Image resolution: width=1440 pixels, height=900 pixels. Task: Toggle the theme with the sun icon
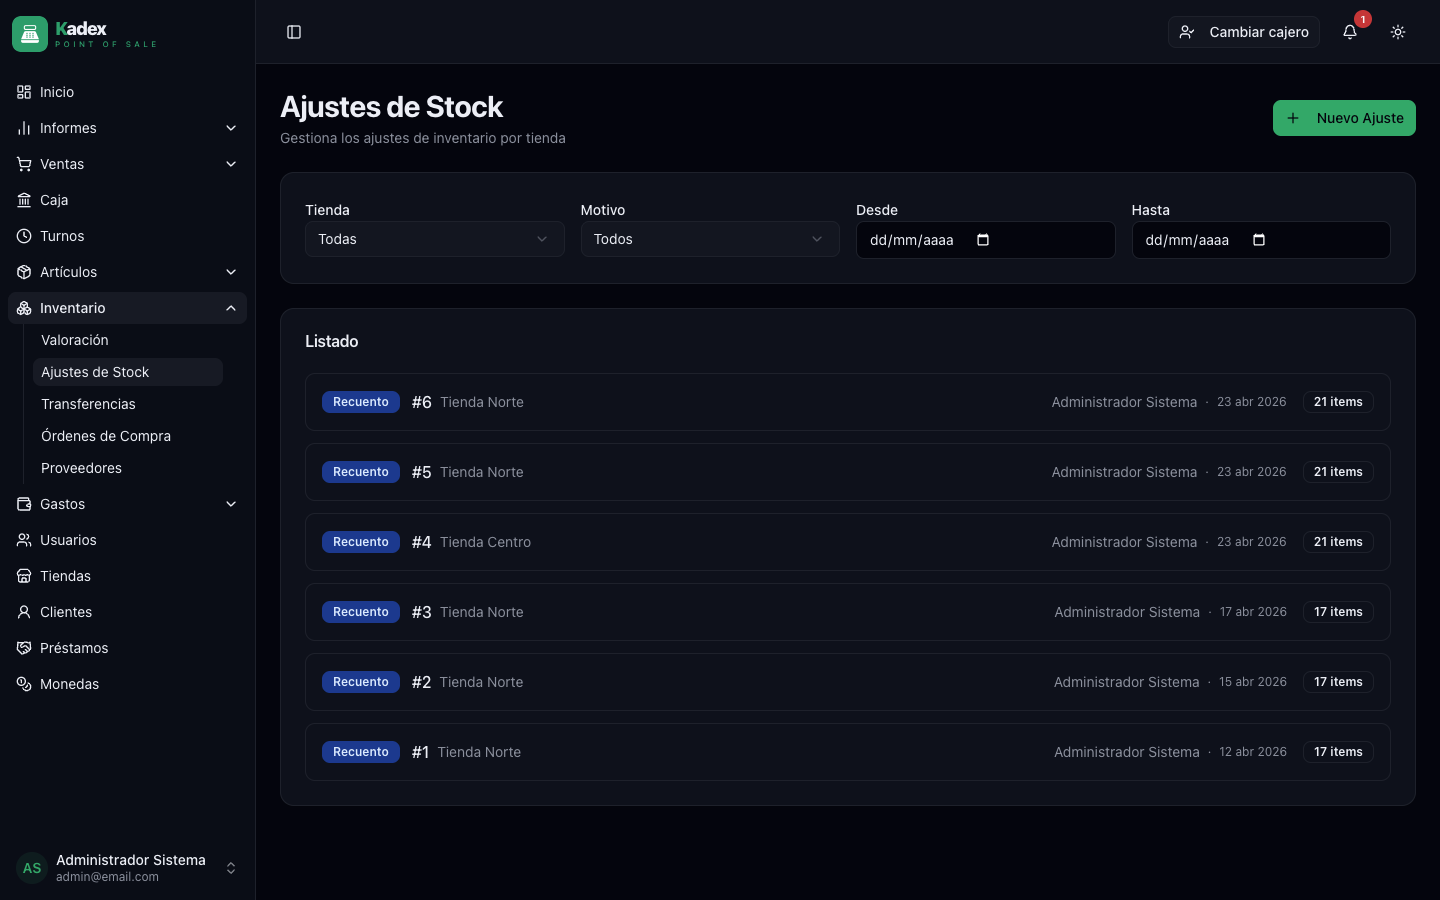[1397, 32]
